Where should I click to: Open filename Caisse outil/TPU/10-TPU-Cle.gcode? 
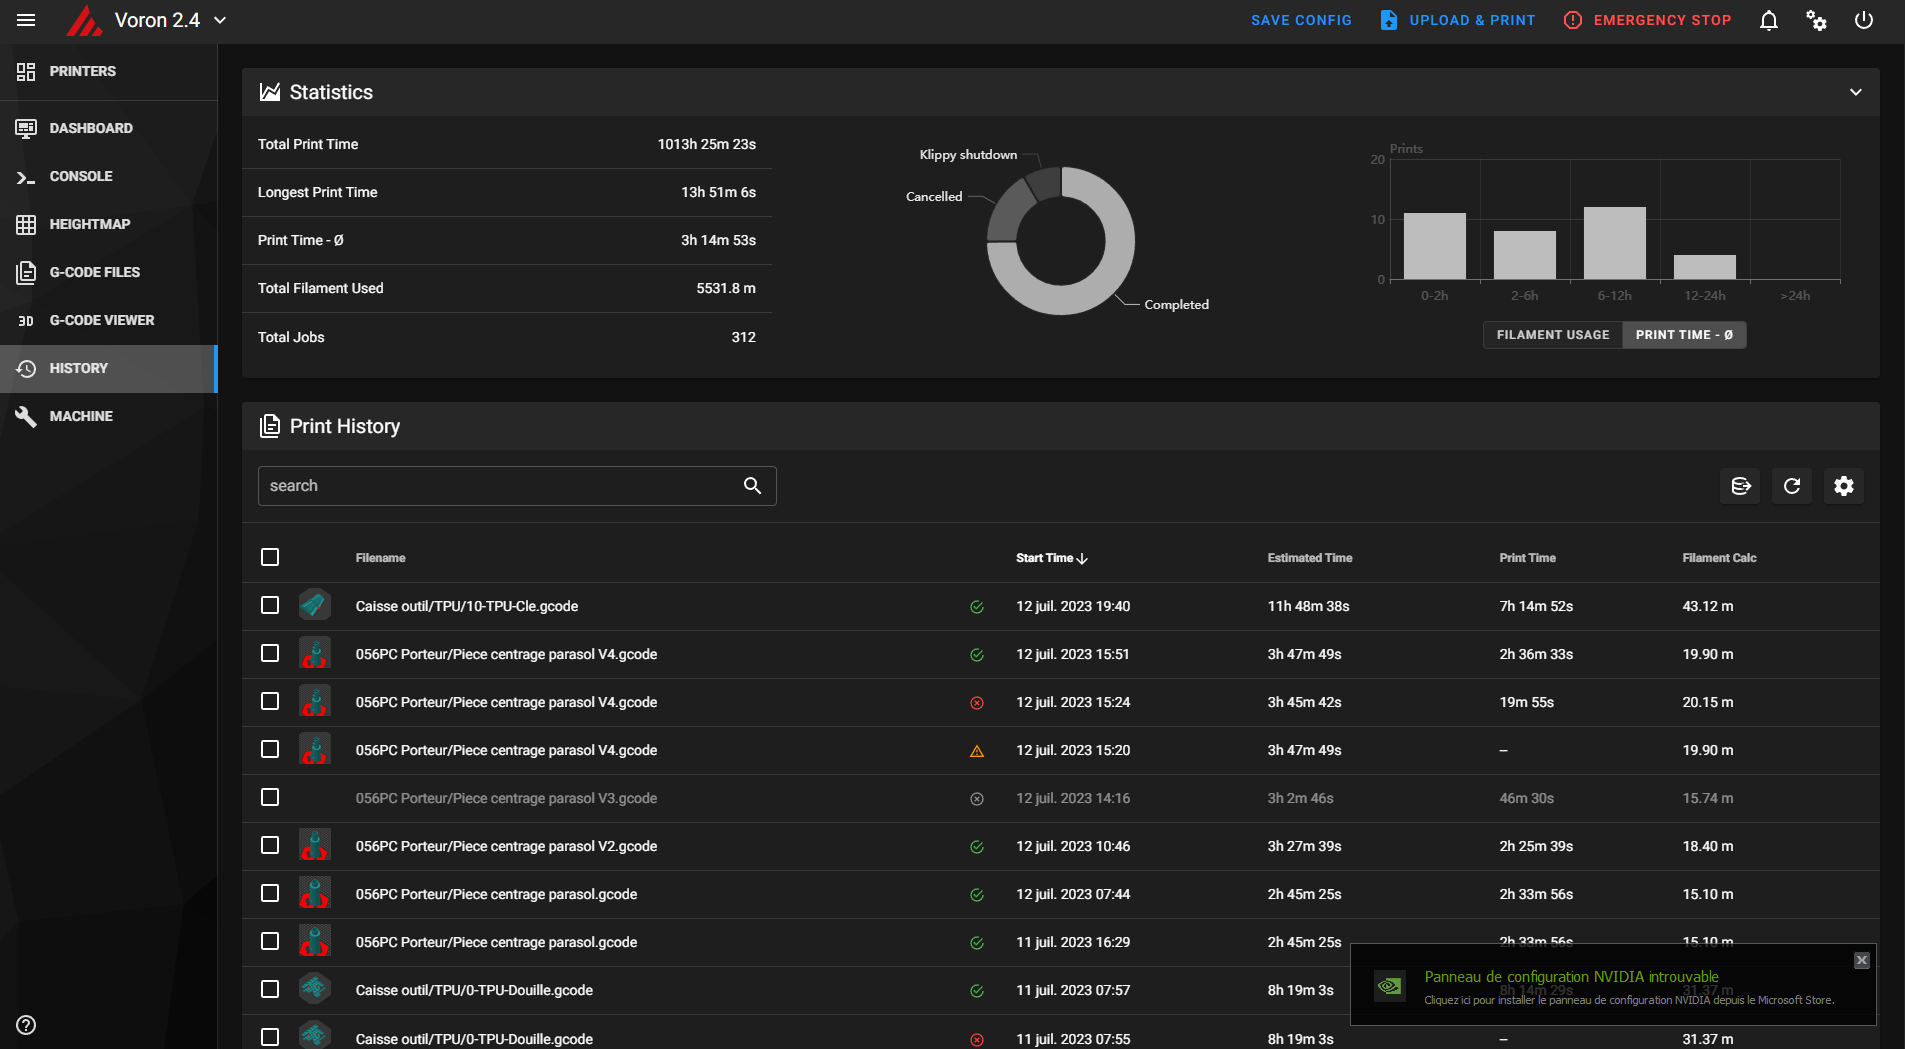(x=467, y=606)
